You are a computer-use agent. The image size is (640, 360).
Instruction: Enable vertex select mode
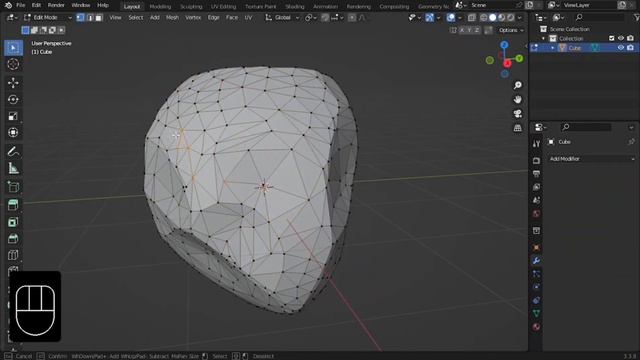(80, 18)
